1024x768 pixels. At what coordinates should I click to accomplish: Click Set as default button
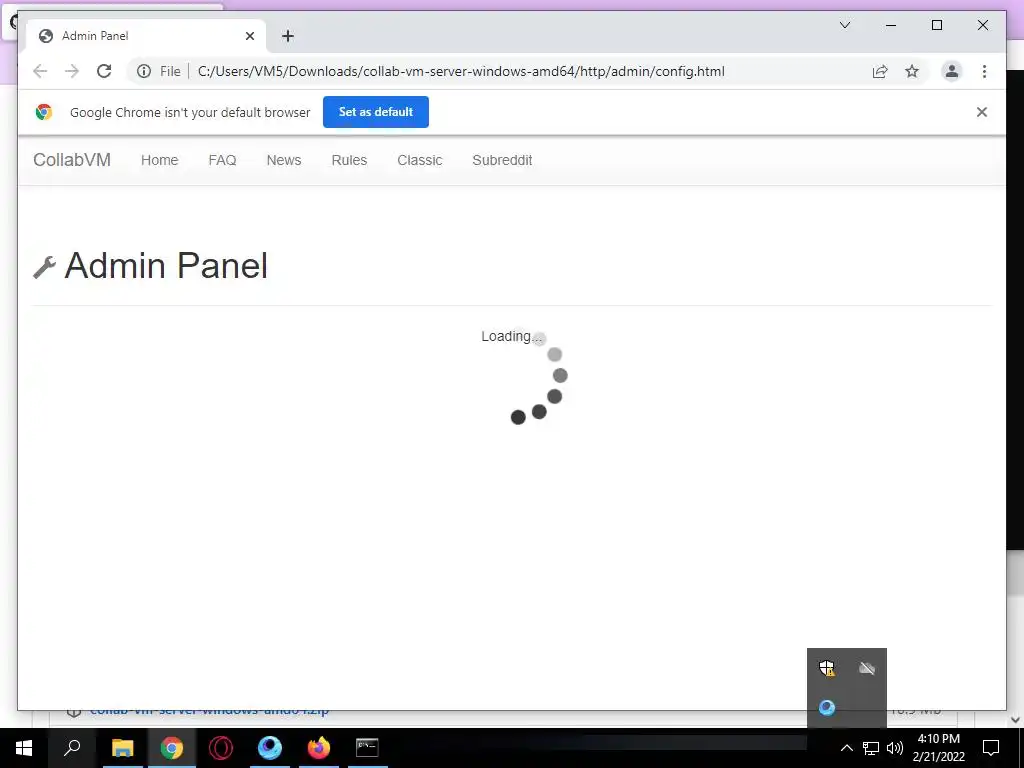[x=376, y=112]
